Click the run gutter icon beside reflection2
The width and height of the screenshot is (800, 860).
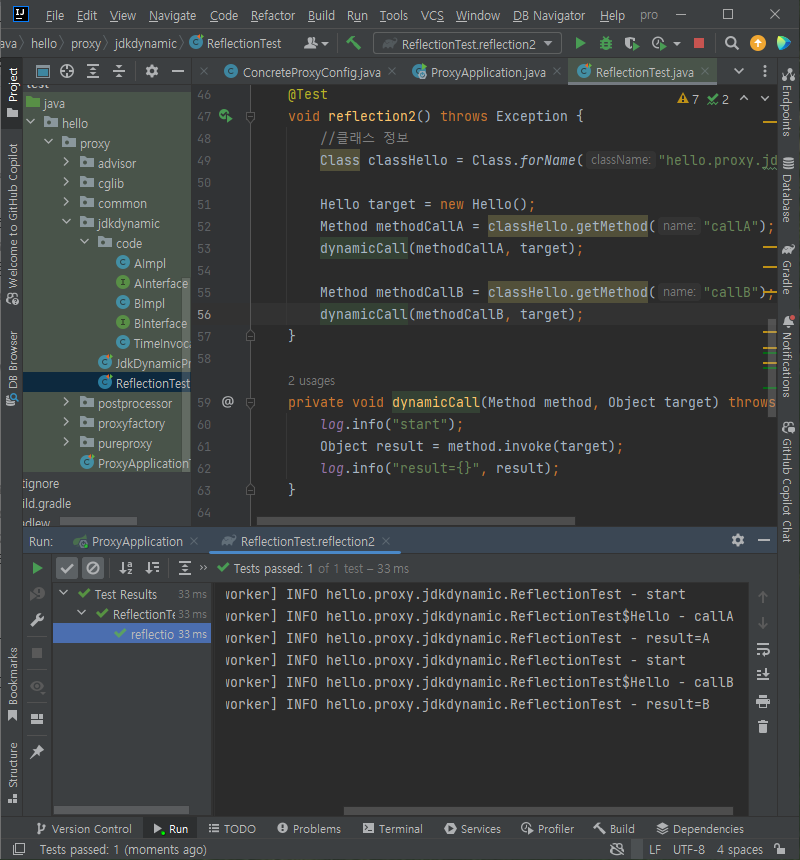226,117
